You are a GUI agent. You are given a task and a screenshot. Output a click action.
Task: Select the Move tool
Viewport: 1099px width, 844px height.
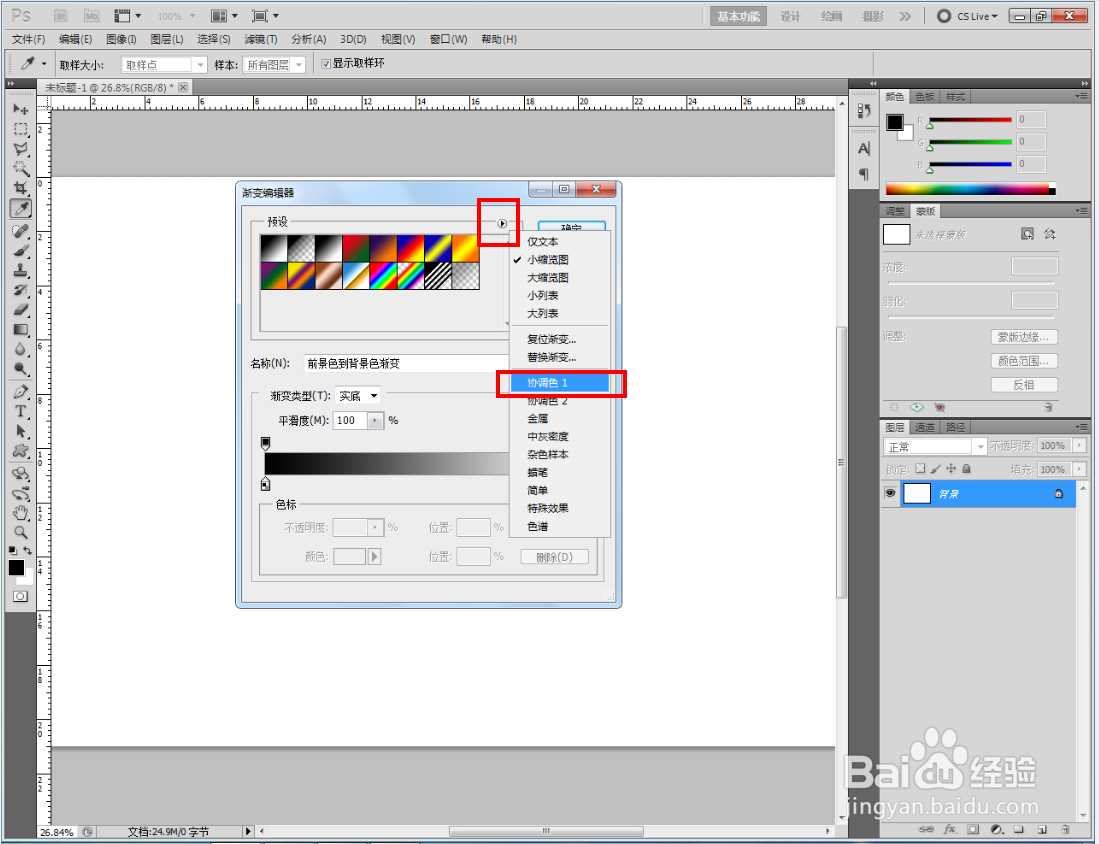click(20, 109)
